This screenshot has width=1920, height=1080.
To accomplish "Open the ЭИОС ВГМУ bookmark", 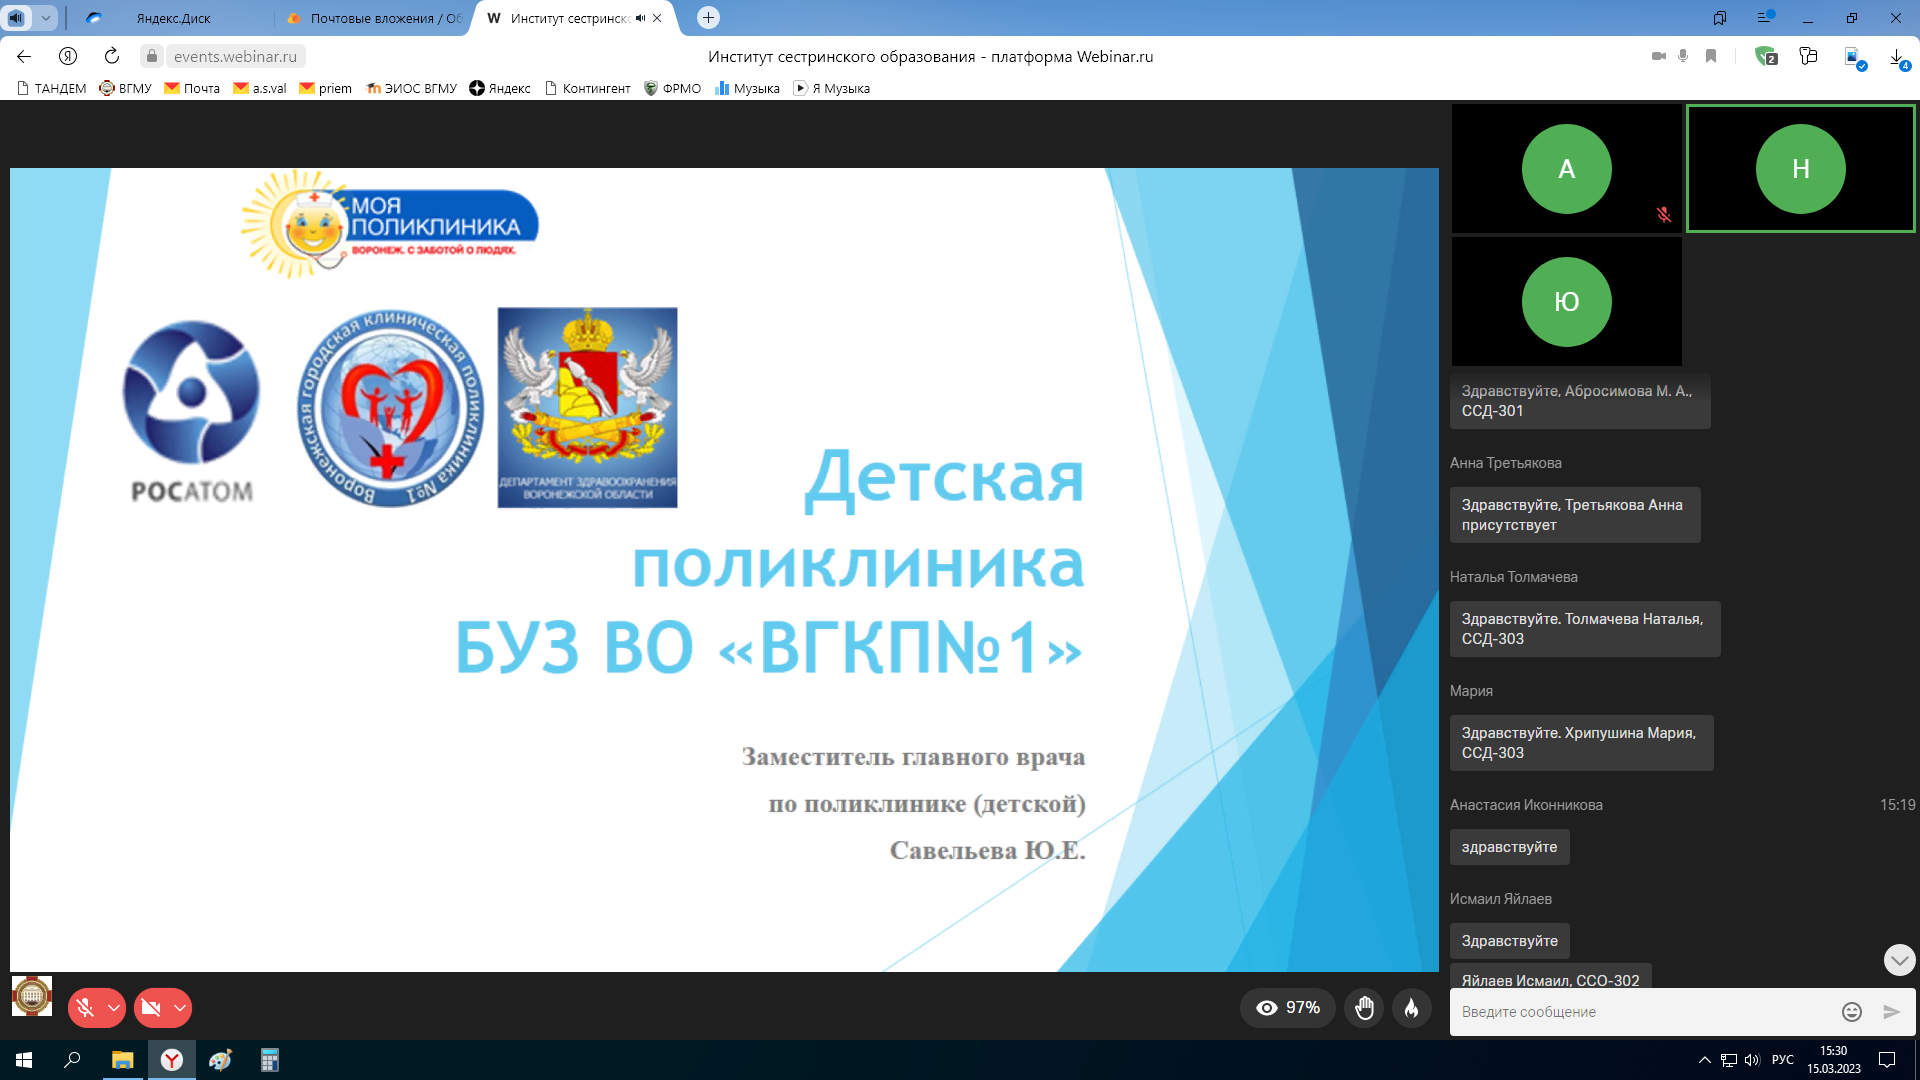I will [411, 88].
